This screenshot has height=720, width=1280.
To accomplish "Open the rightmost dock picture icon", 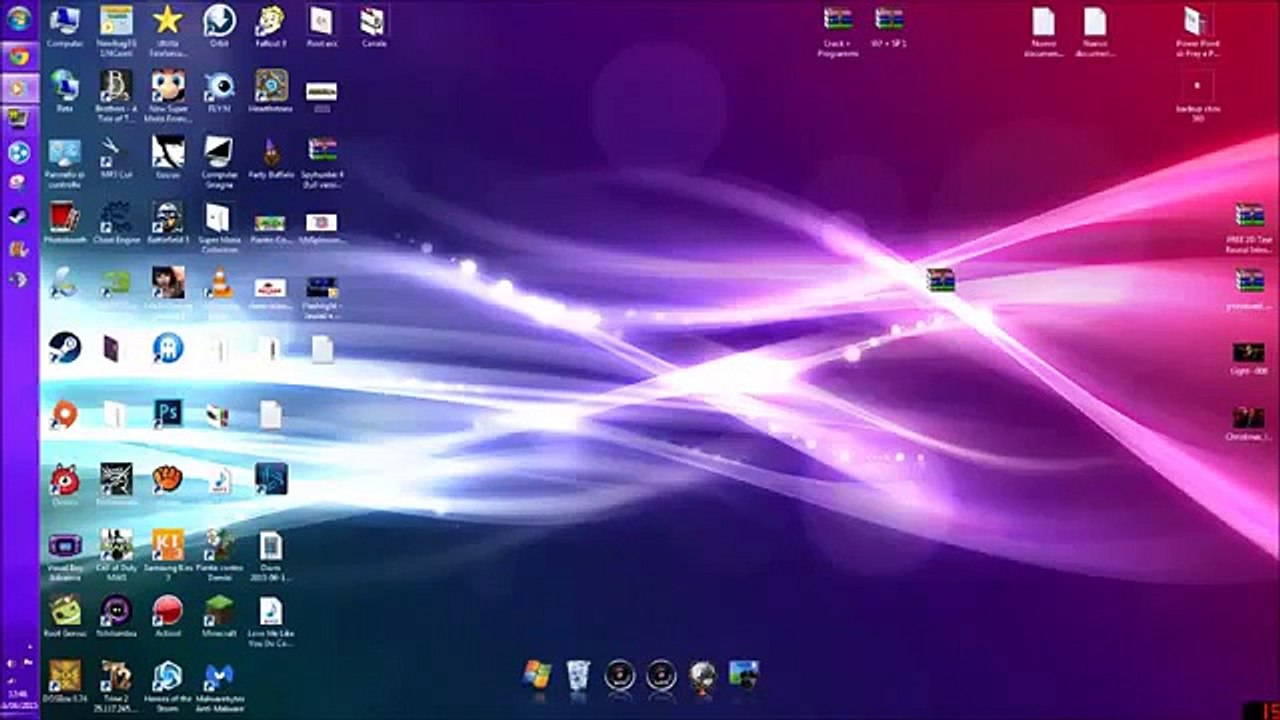I will [x=744, y=675].
